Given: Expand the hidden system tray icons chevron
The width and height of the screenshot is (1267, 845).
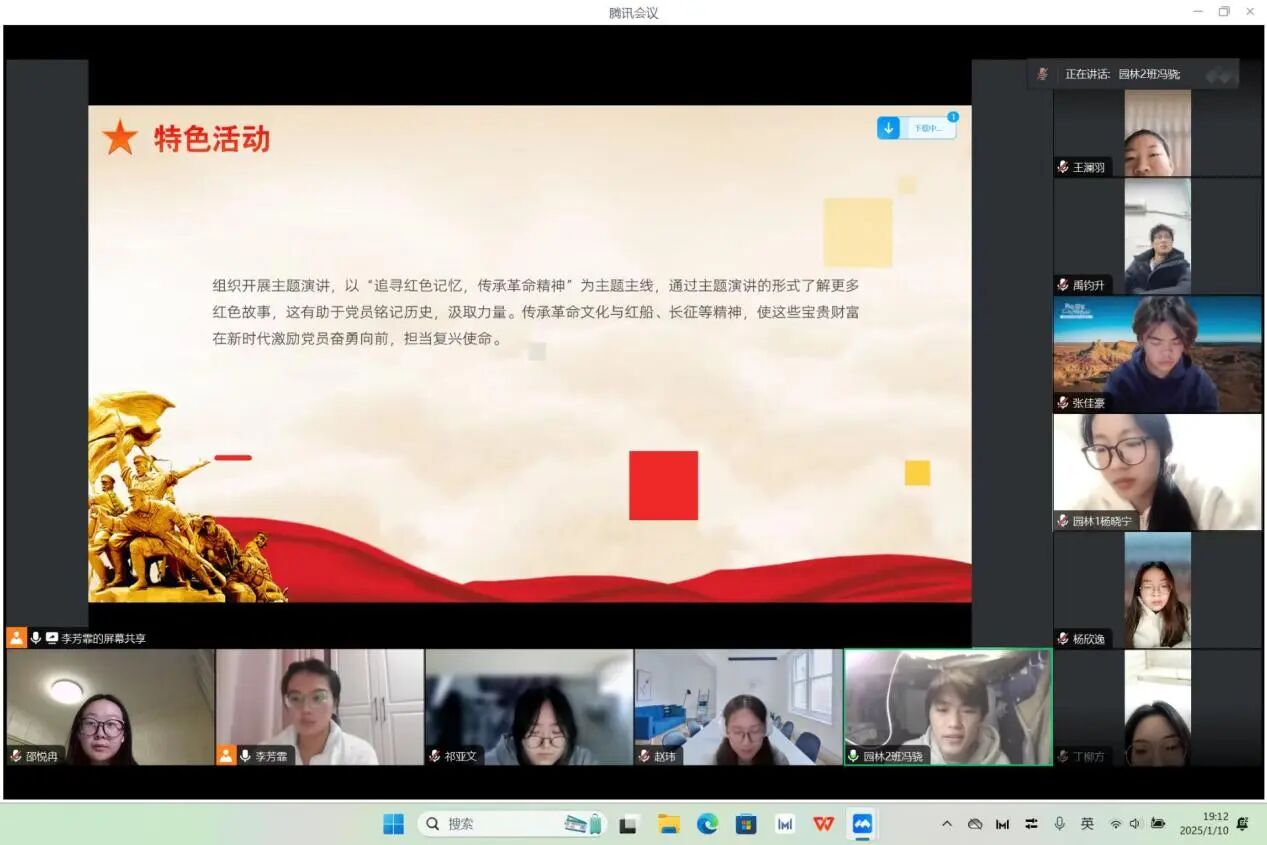Looking at the screenshot, I should click(x=946, y=824).
